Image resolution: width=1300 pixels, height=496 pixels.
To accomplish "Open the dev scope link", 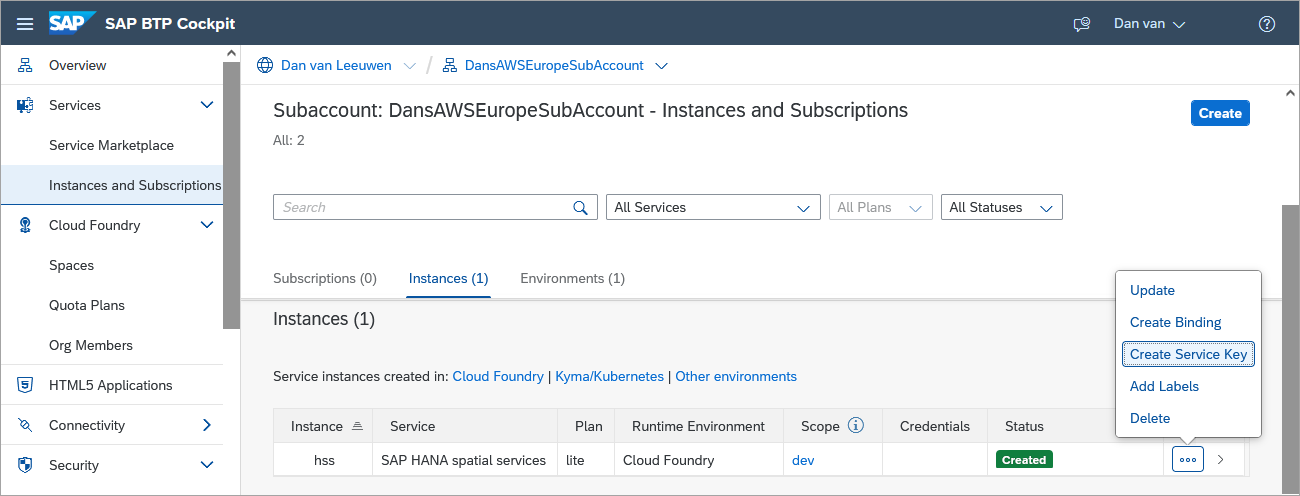I will (x=803, y=460).
